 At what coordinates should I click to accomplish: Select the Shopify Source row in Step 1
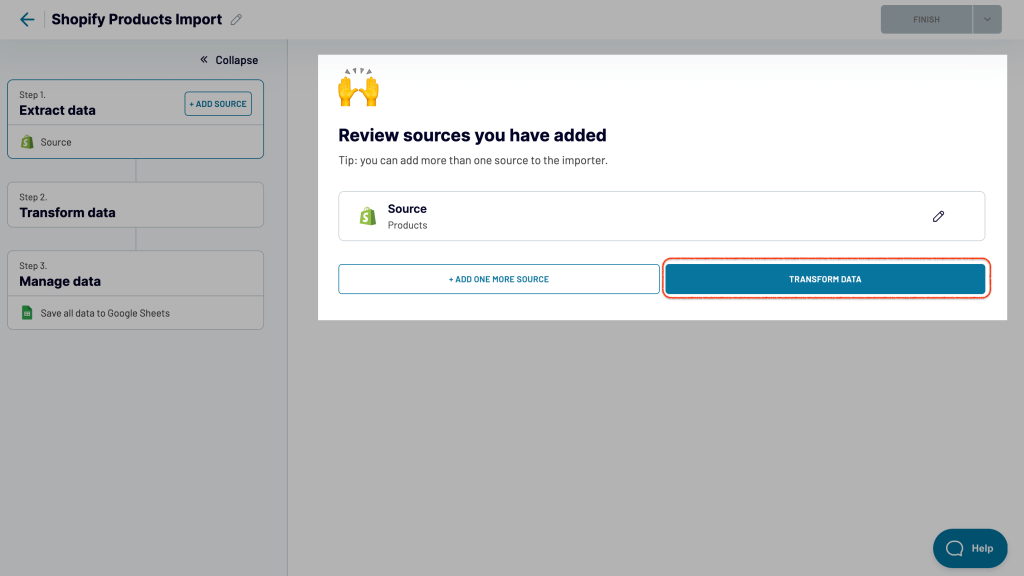(x=135, y=142)
